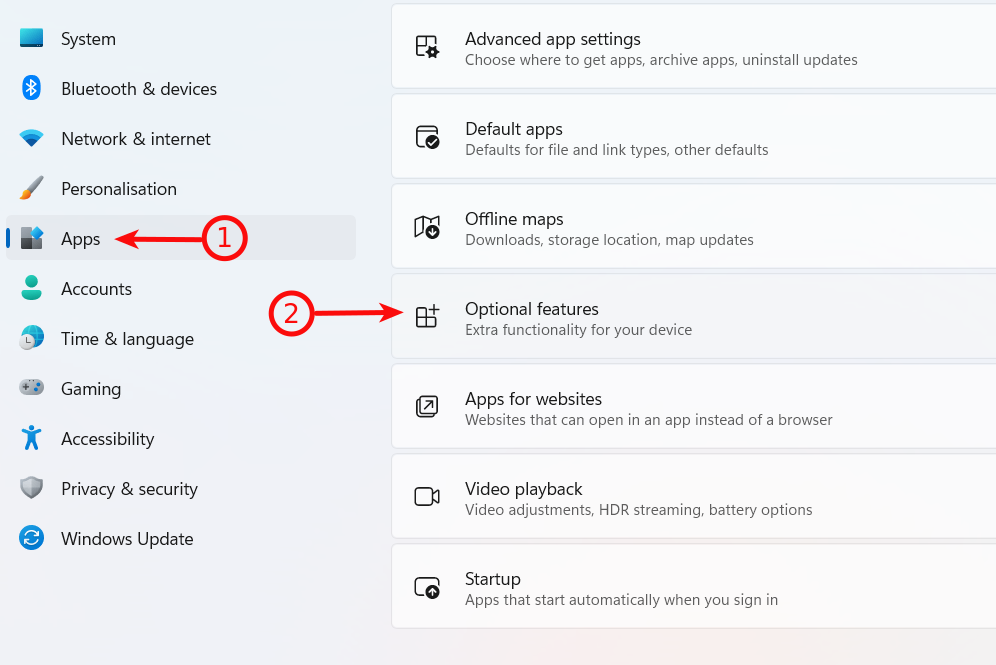Image resolution: width=996 pixels, height=665 pixels.
Task: Click the Privacy & security shield icon
Action: click(31, 488)
